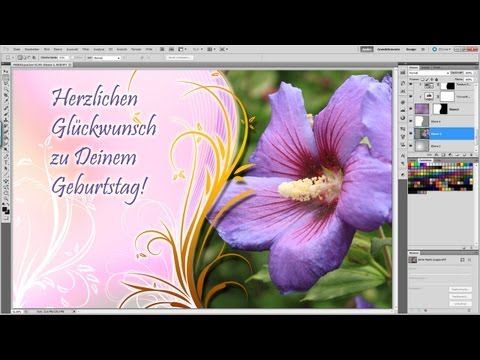Add a pixel mask in the Masken panel
This screenshot has height=360, width=480.
[x=462, y=260]
